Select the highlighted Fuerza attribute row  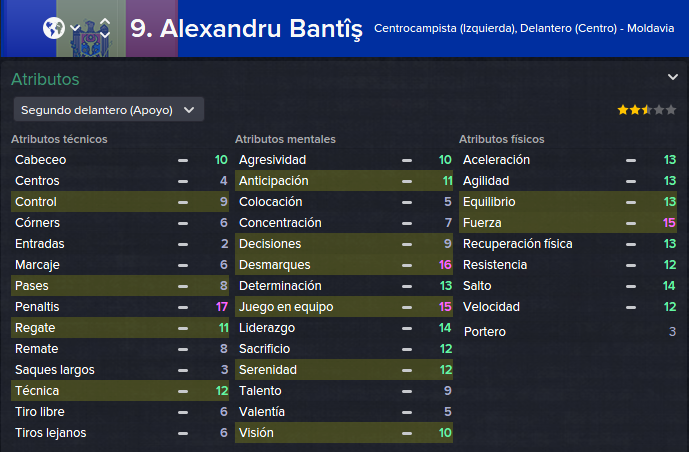568,223
